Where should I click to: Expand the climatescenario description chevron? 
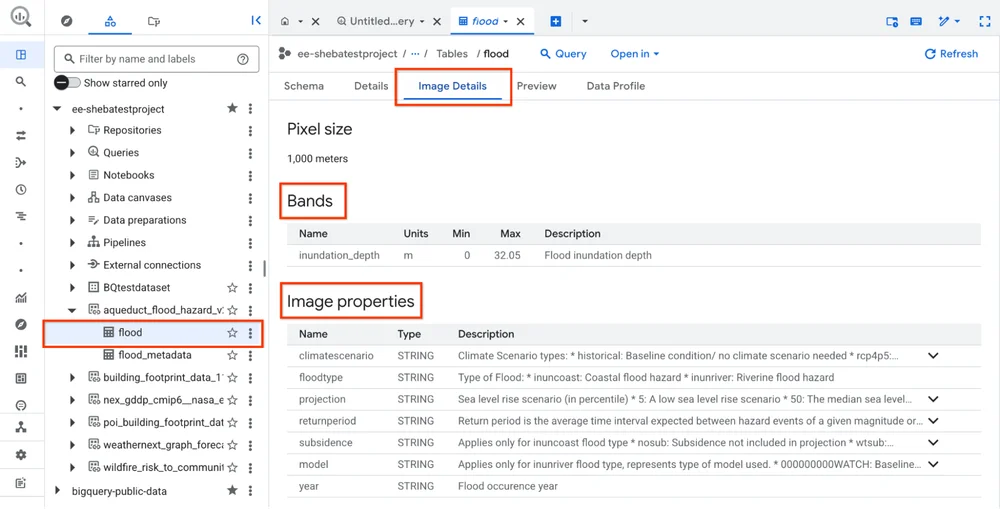point(933,355)
